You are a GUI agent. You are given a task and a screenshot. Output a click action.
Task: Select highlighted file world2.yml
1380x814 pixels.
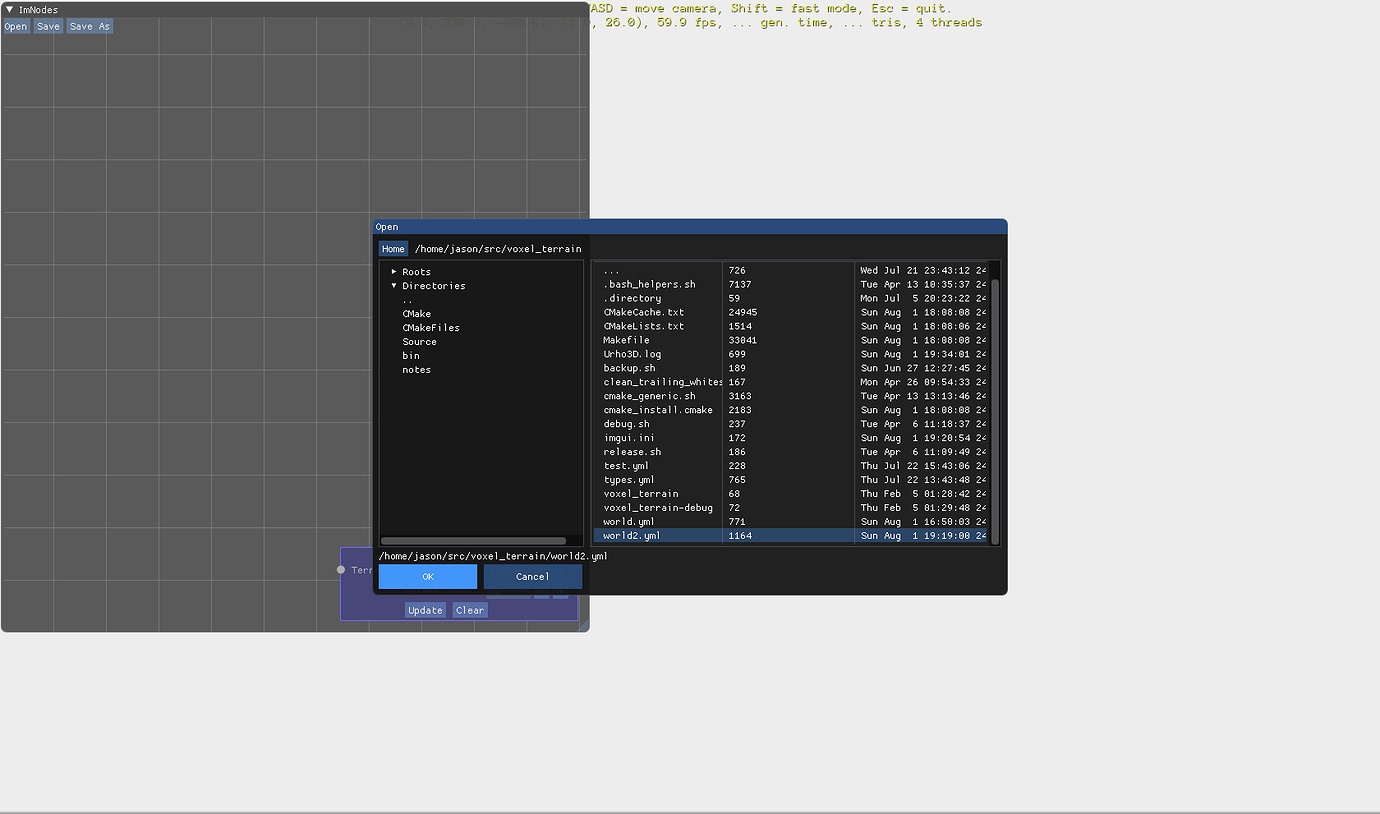[790, 536]
